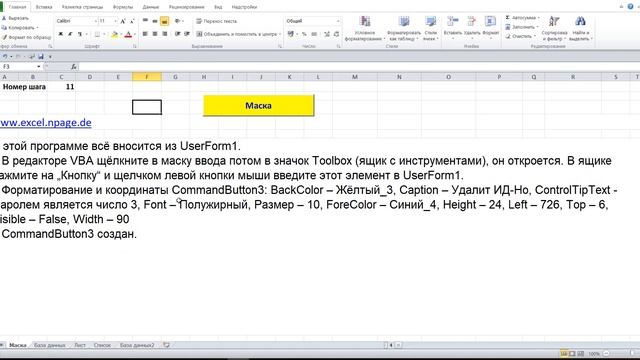640x360 pixels.
Task: Open the База данных sheet tab
Action: (x=49, y=345)
